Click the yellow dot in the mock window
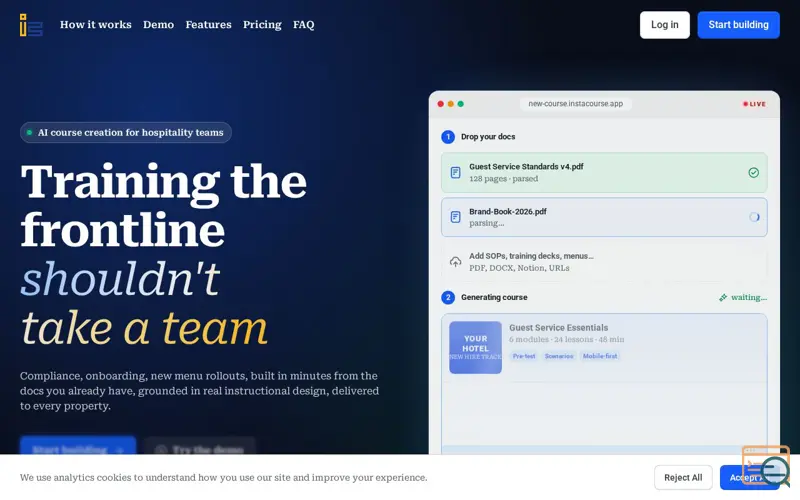Viewport: 800px width, 500px height. [x=451, y=104]
